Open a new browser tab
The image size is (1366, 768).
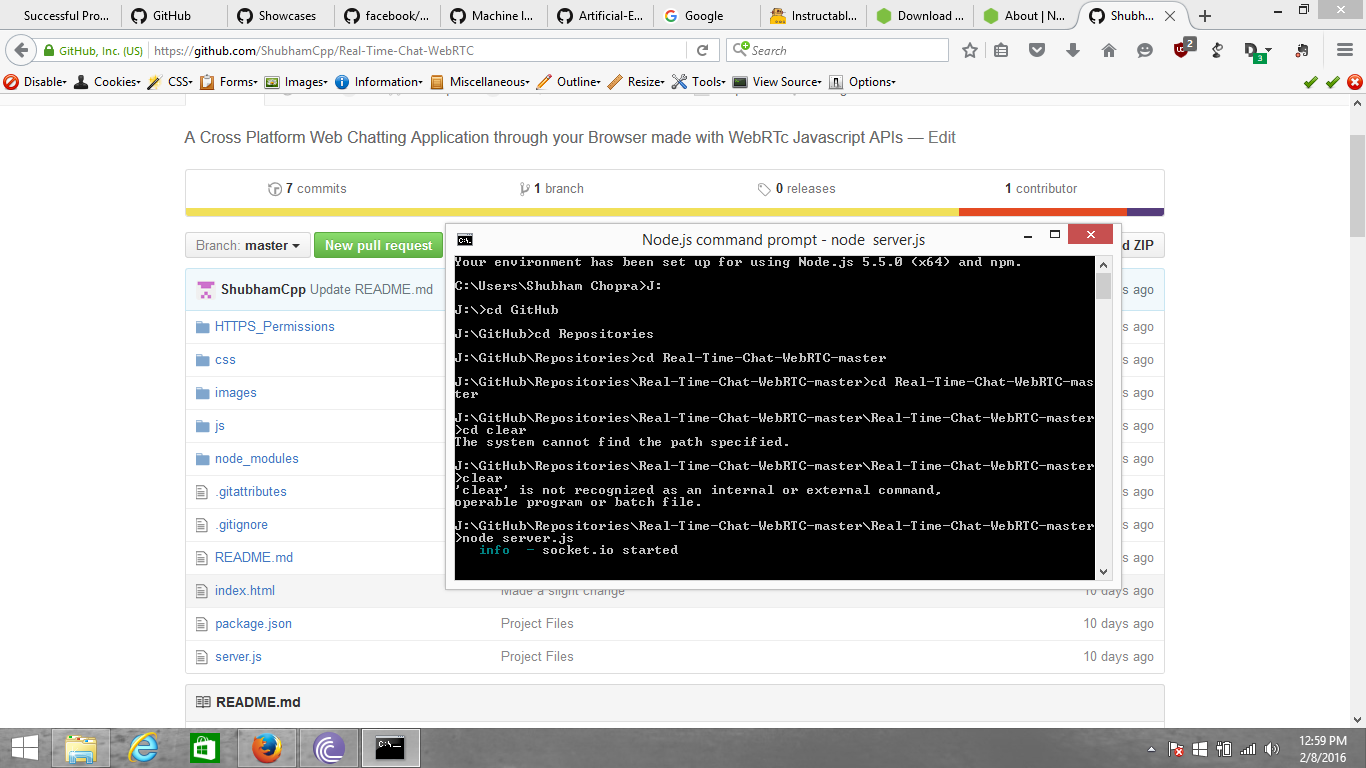click(1205, 16)
